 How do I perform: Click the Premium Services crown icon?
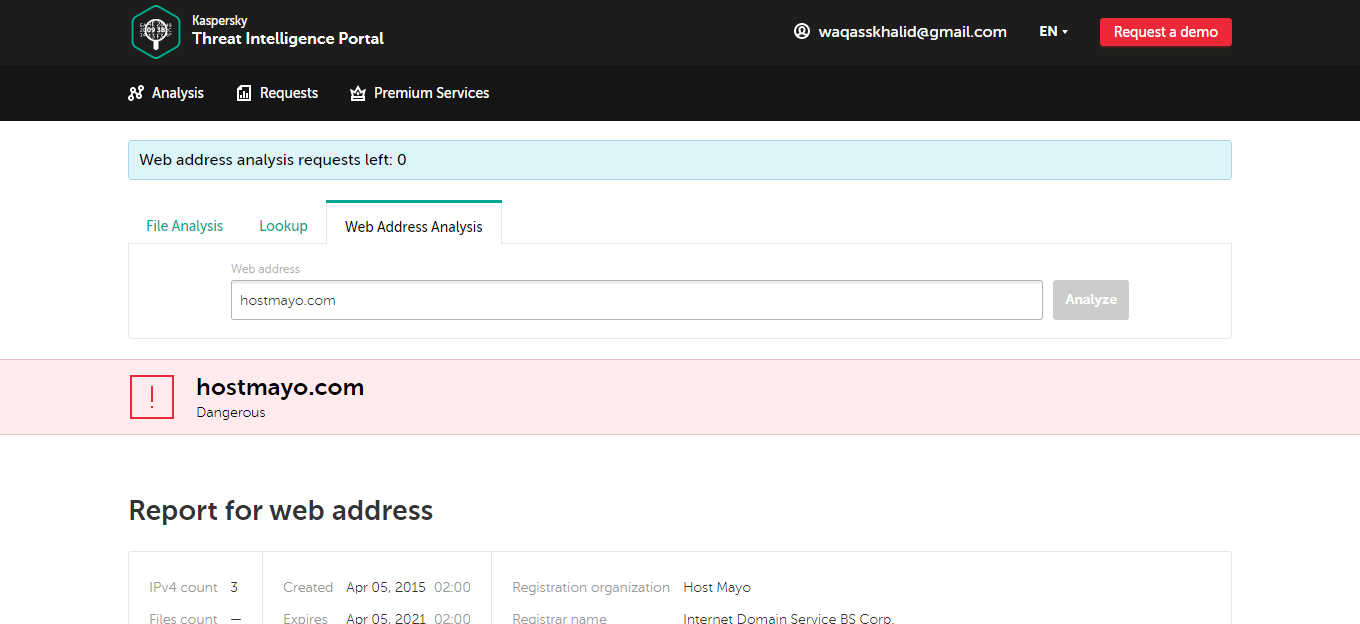click(358, 93)
